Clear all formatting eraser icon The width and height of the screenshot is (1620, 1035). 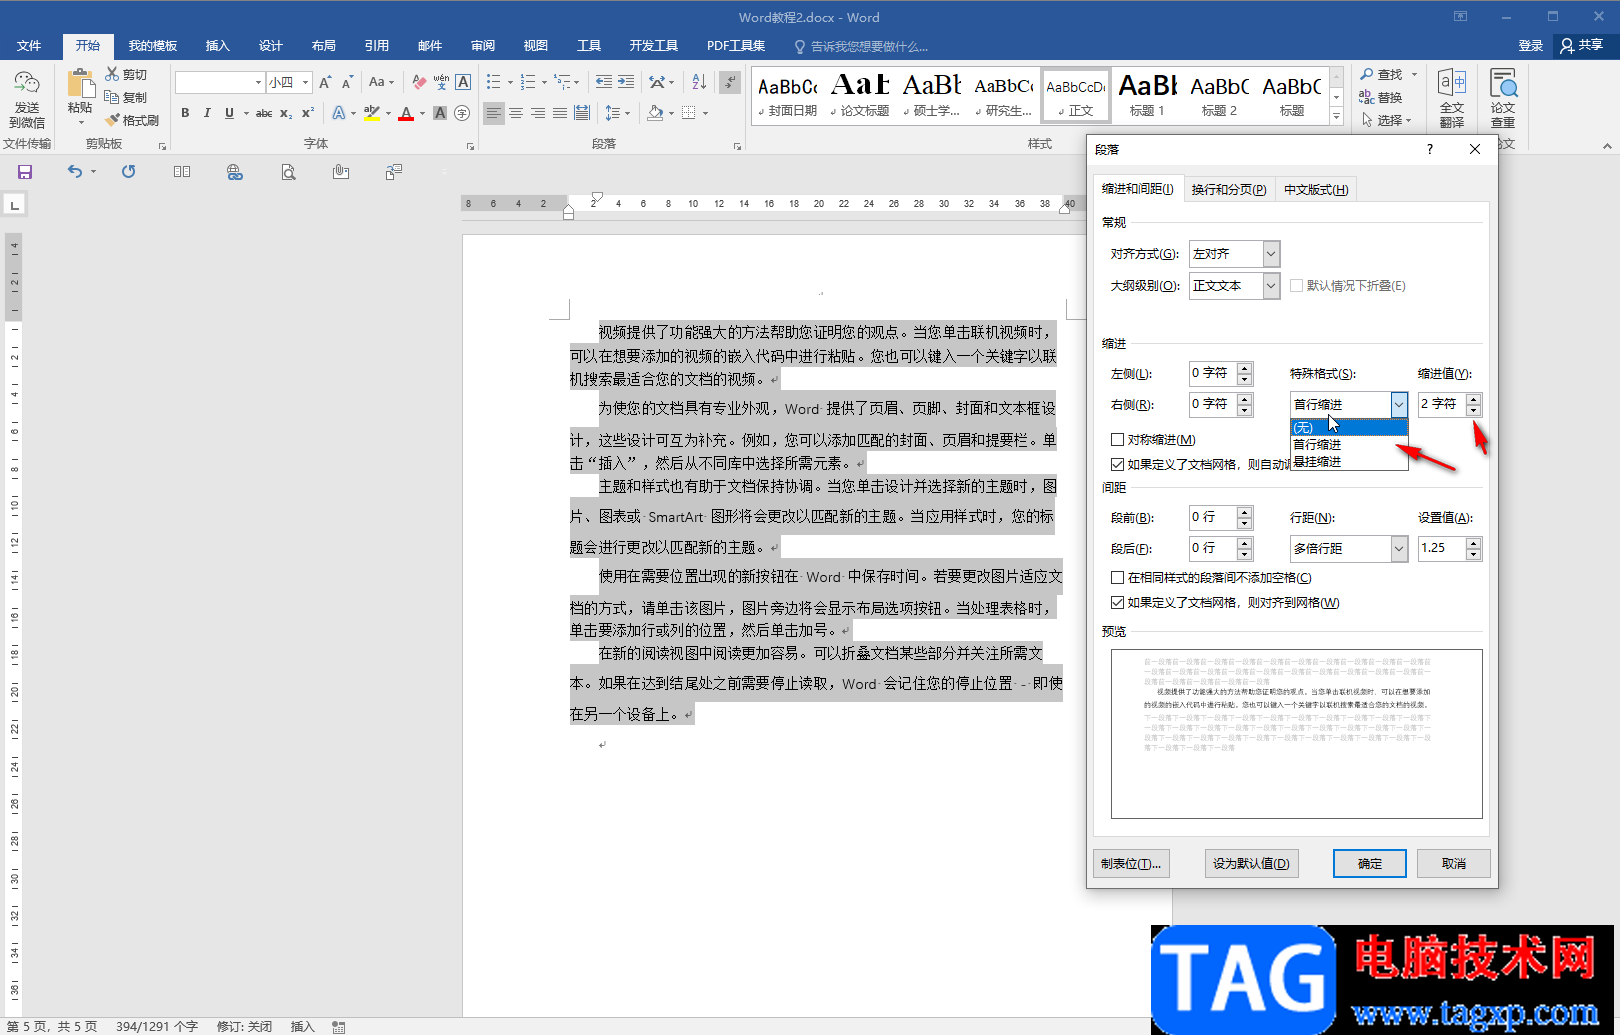coord(419,82)
